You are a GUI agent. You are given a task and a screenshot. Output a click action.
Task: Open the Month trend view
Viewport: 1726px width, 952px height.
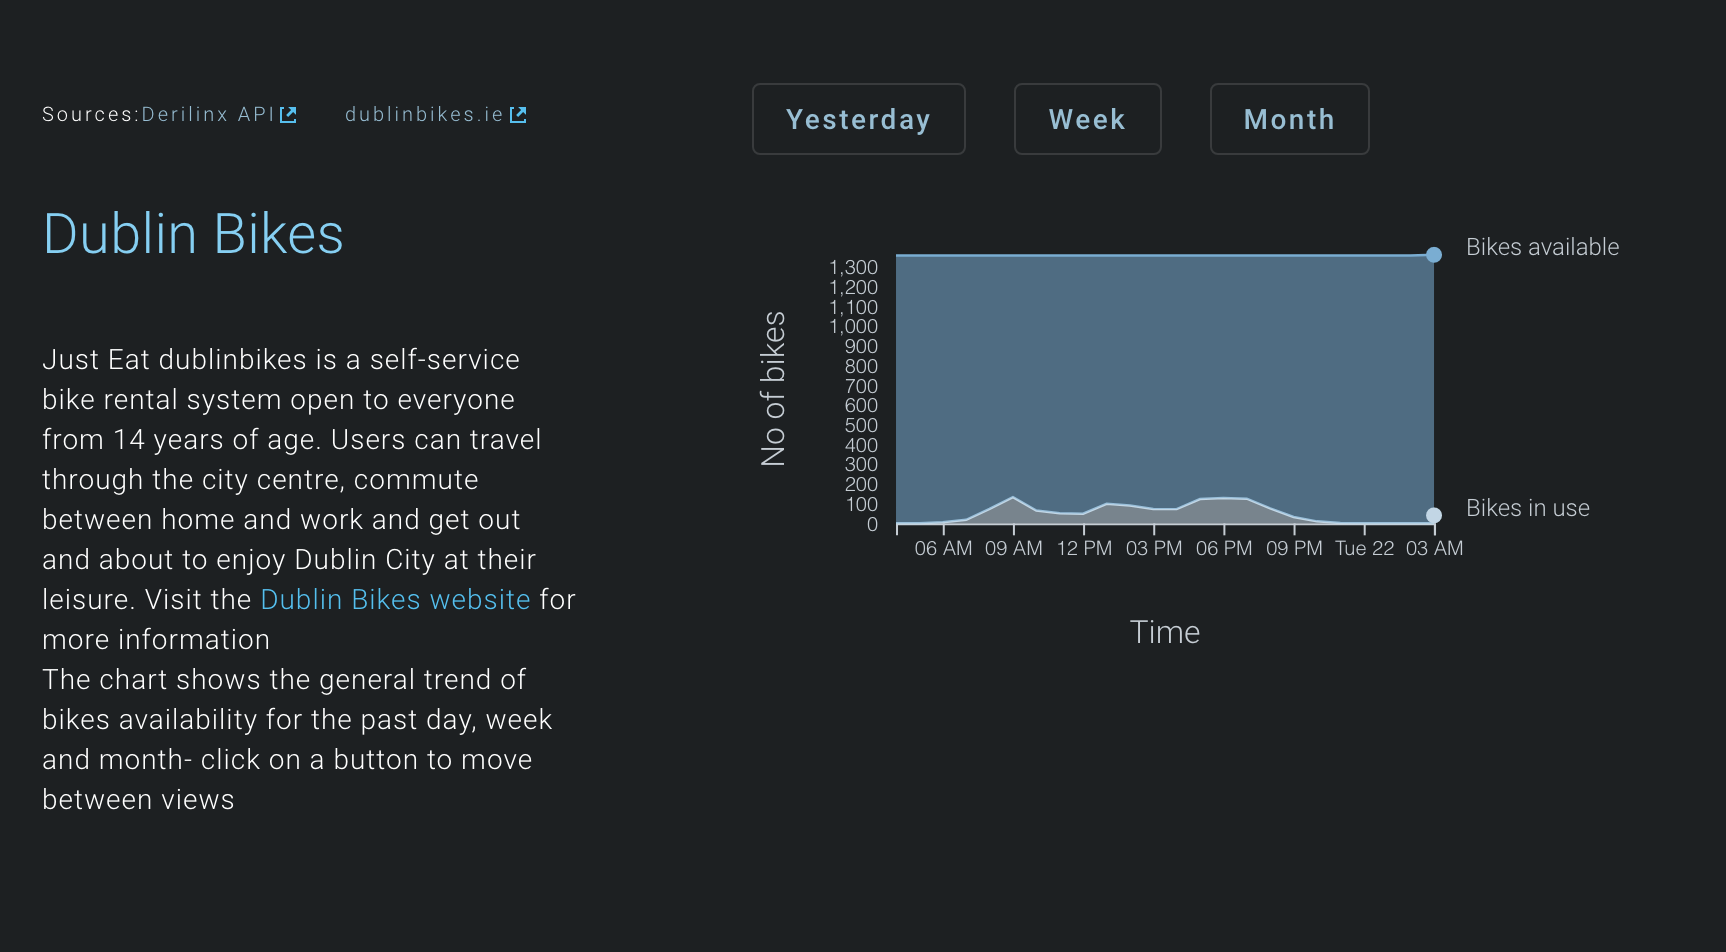pyautogui.click(x=1289, y=119)
